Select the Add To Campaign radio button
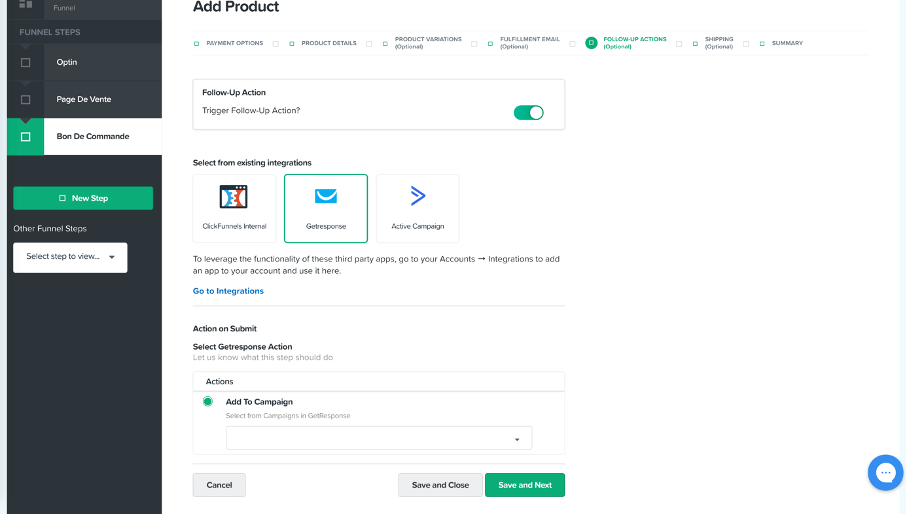The width and height of the screenshot is (906, 514). point(208,401)
